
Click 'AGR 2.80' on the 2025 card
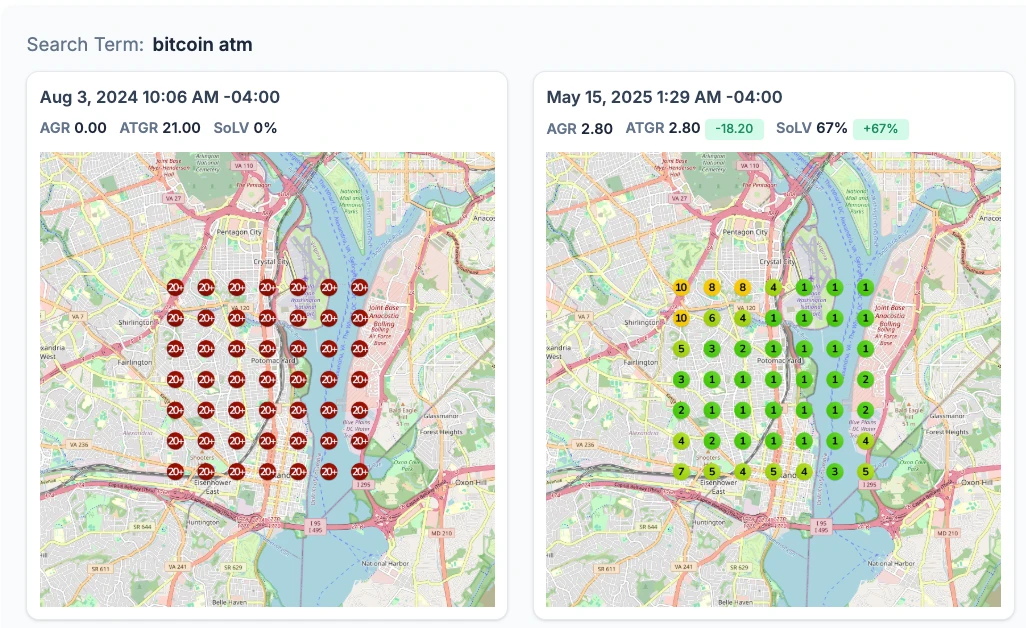coord(580,128)
